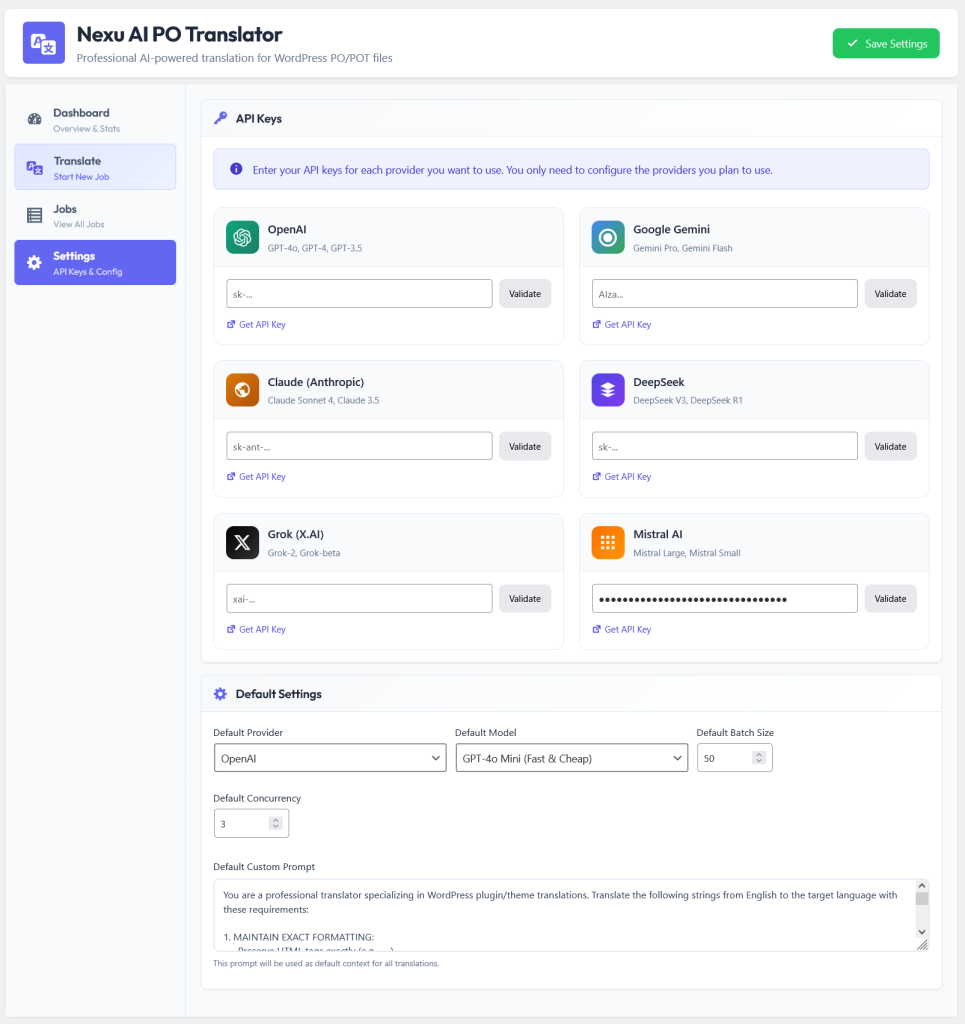Click the textarea resize handle corner
Screen dimensions: 965x1024
(923, 945)
